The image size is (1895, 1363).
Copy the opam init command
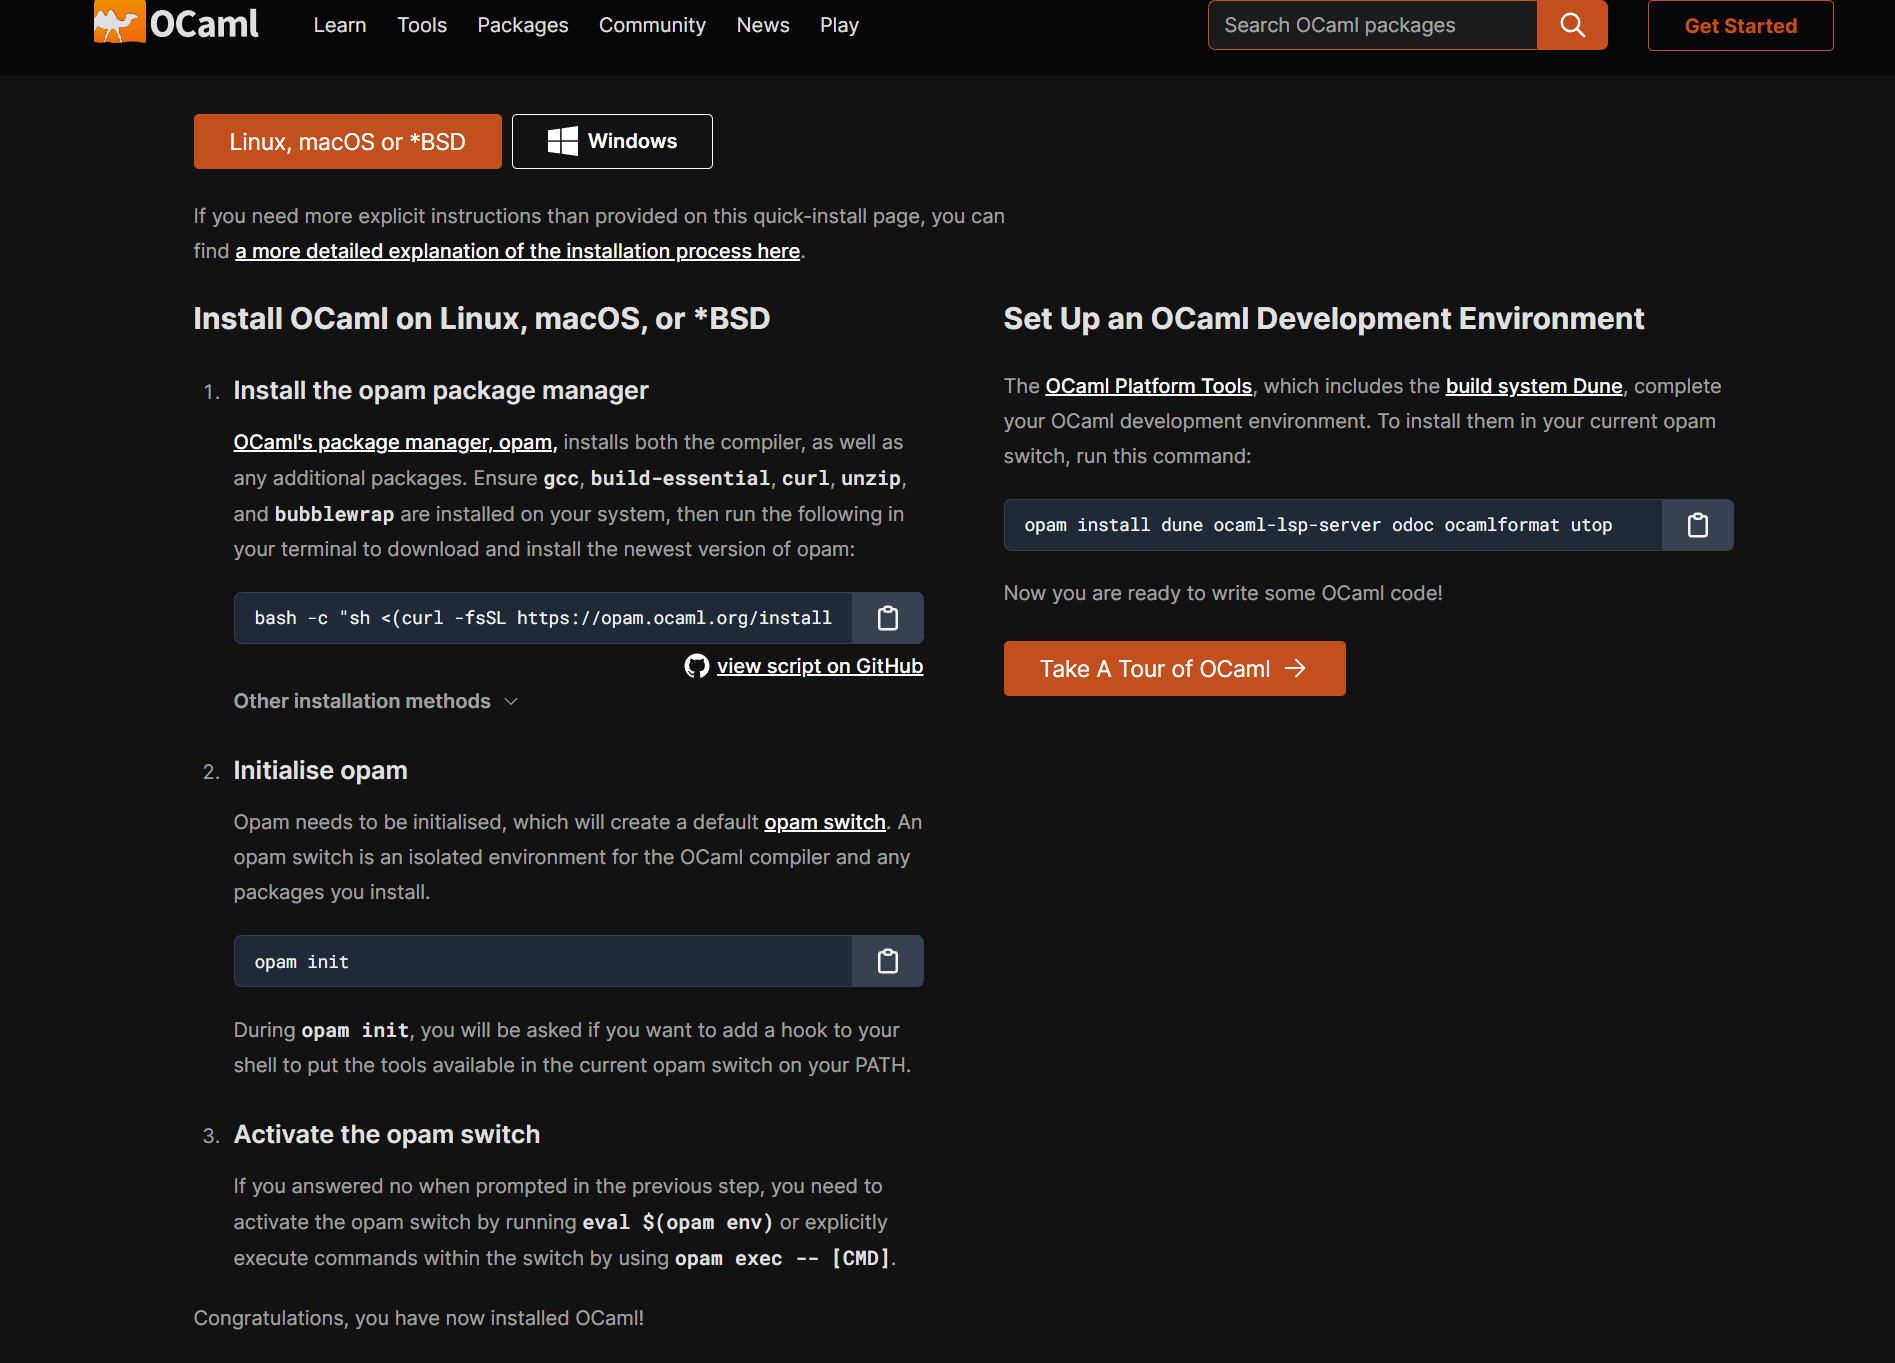887,962
